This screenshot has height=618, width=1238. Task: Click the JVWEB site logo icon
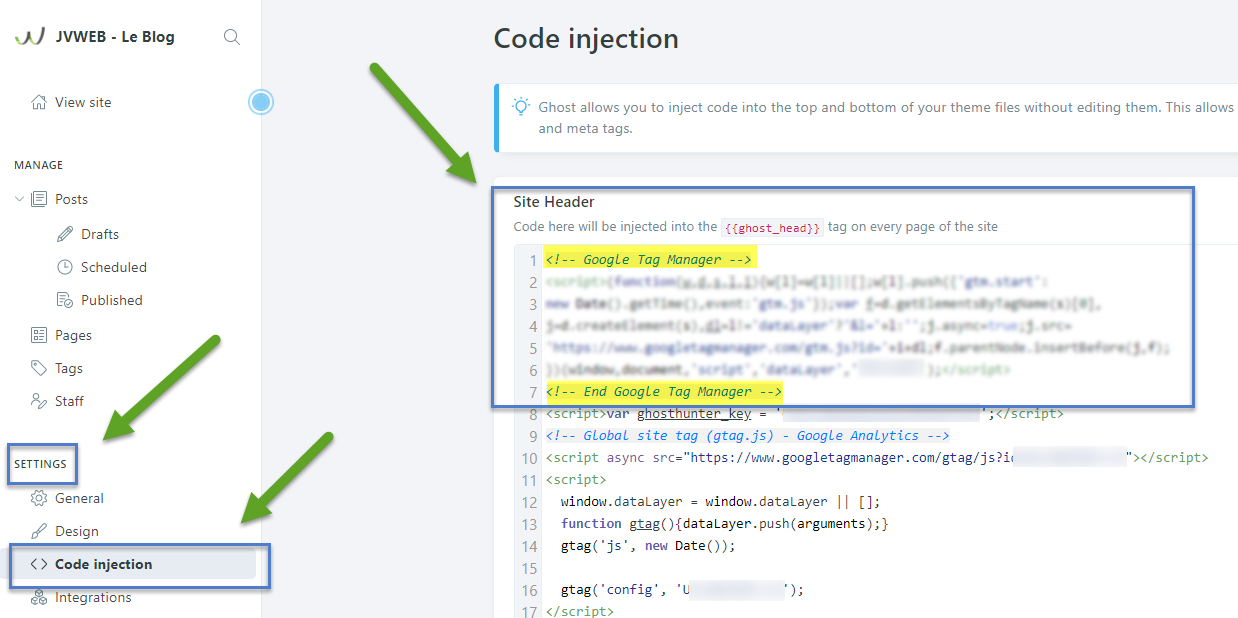30,37
